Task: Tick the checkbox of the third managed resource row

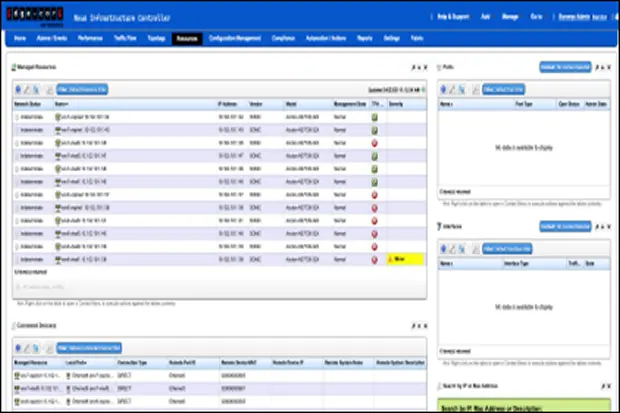Action: click(x=17, y=143)
